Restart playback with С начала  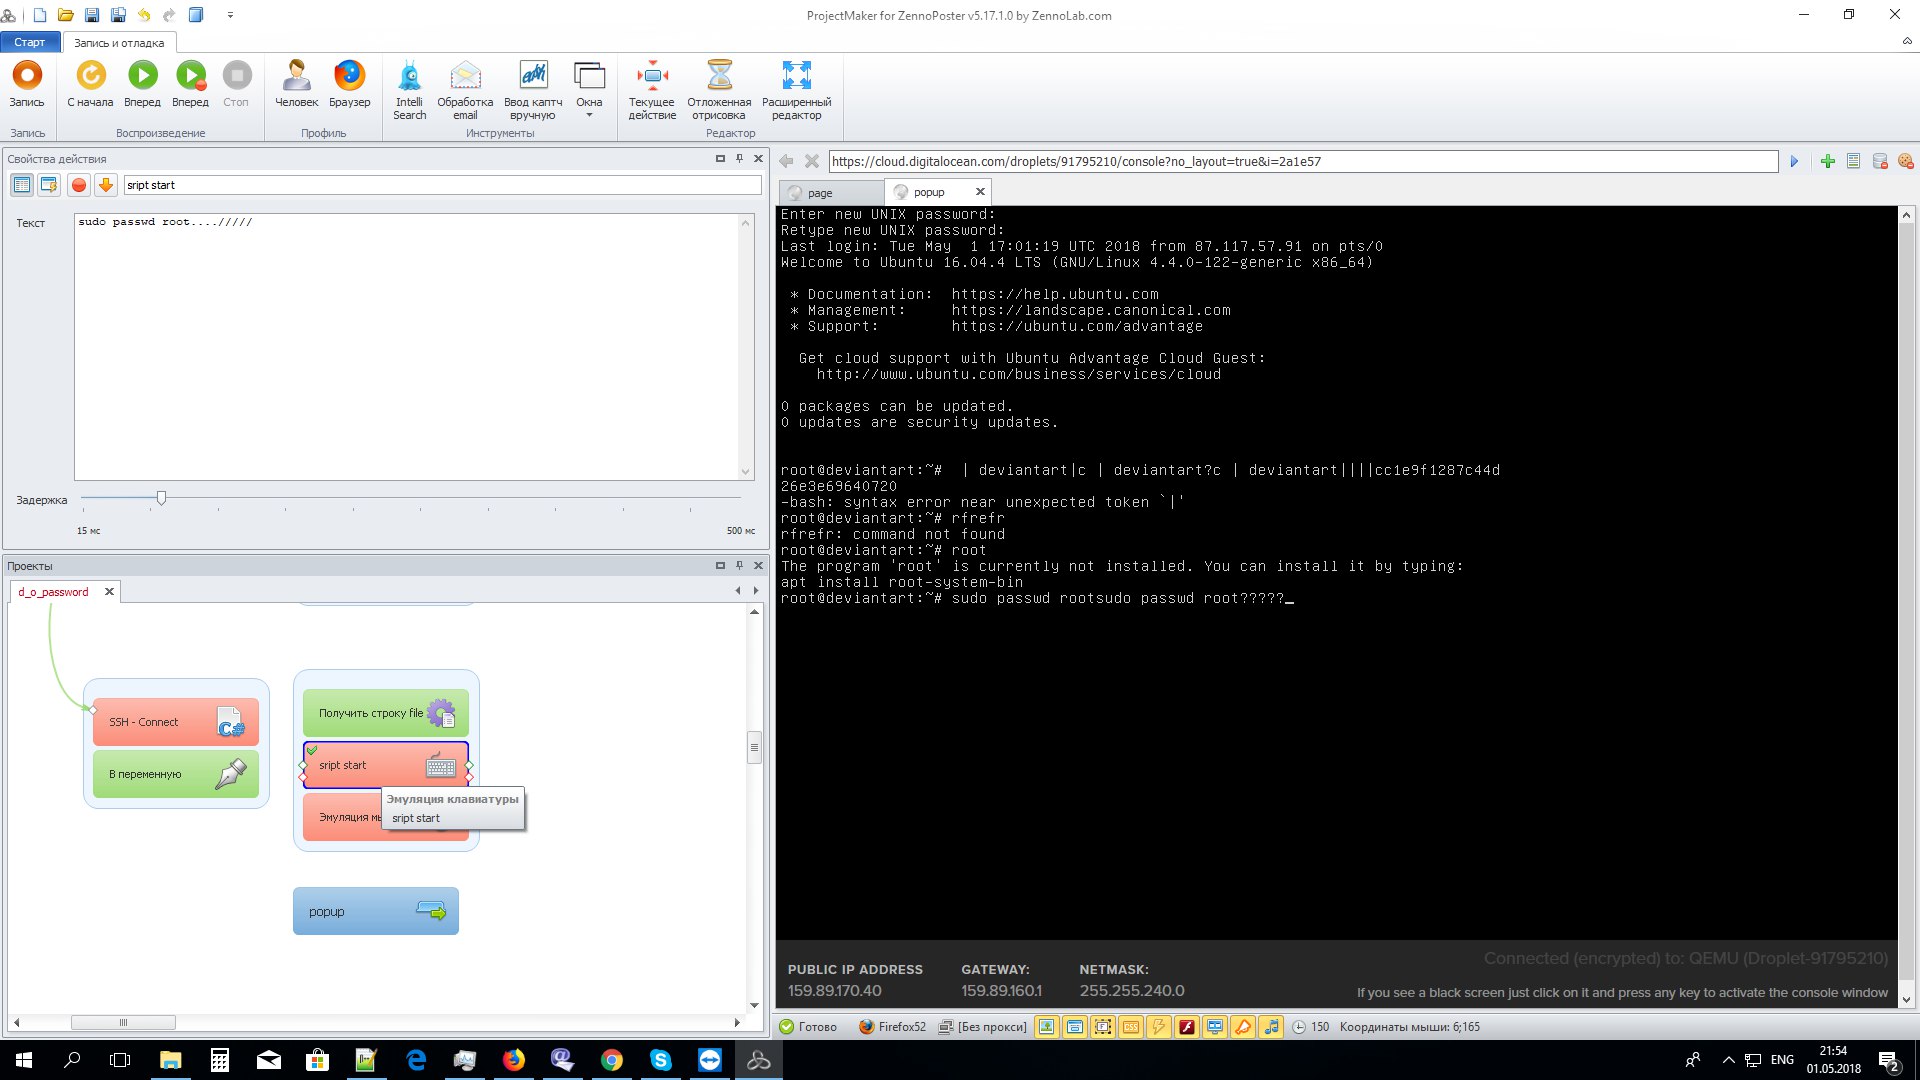click(x=90, y=85)
